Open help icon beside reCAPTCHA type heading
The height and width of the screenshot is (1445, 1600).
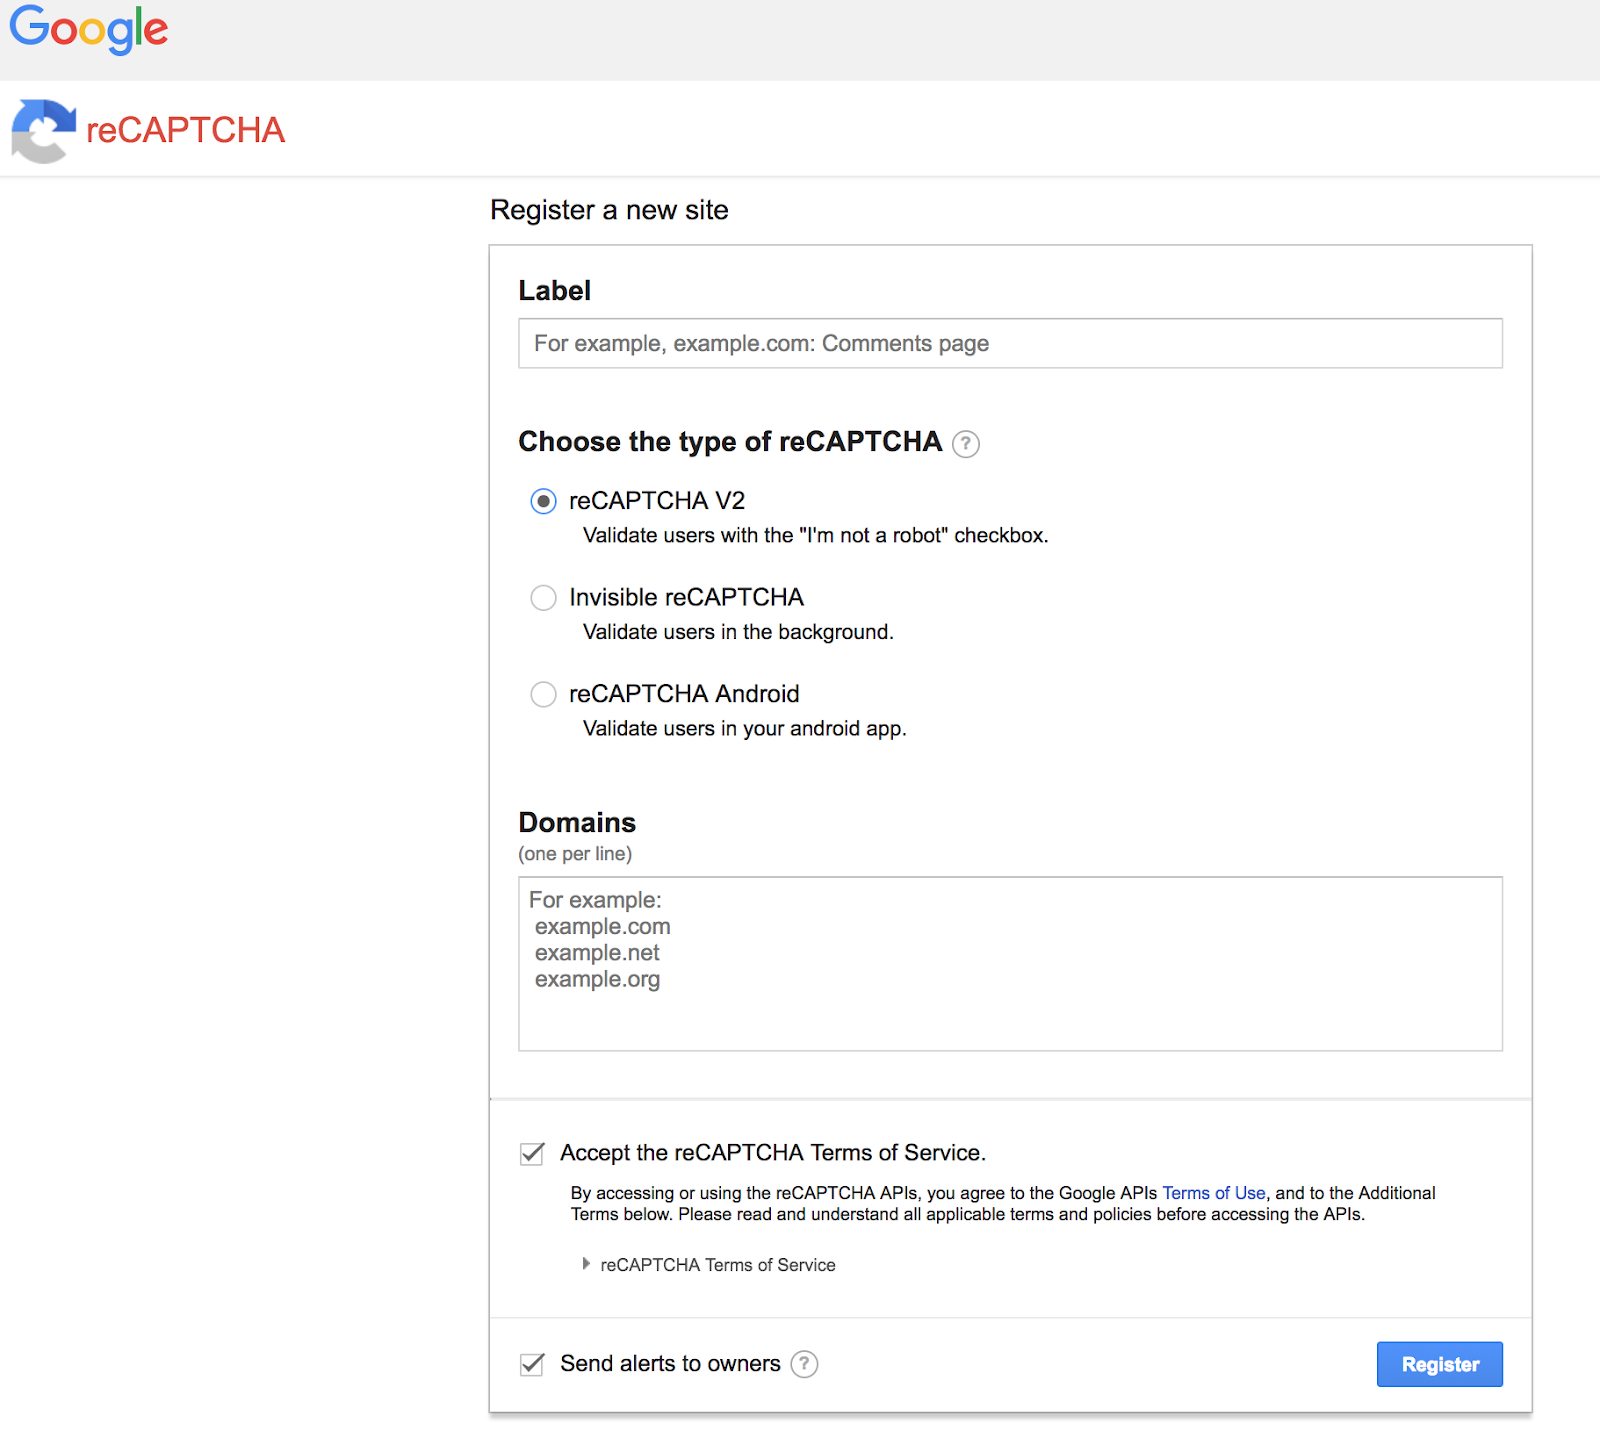pyautogui.click(x=965, y=444)
